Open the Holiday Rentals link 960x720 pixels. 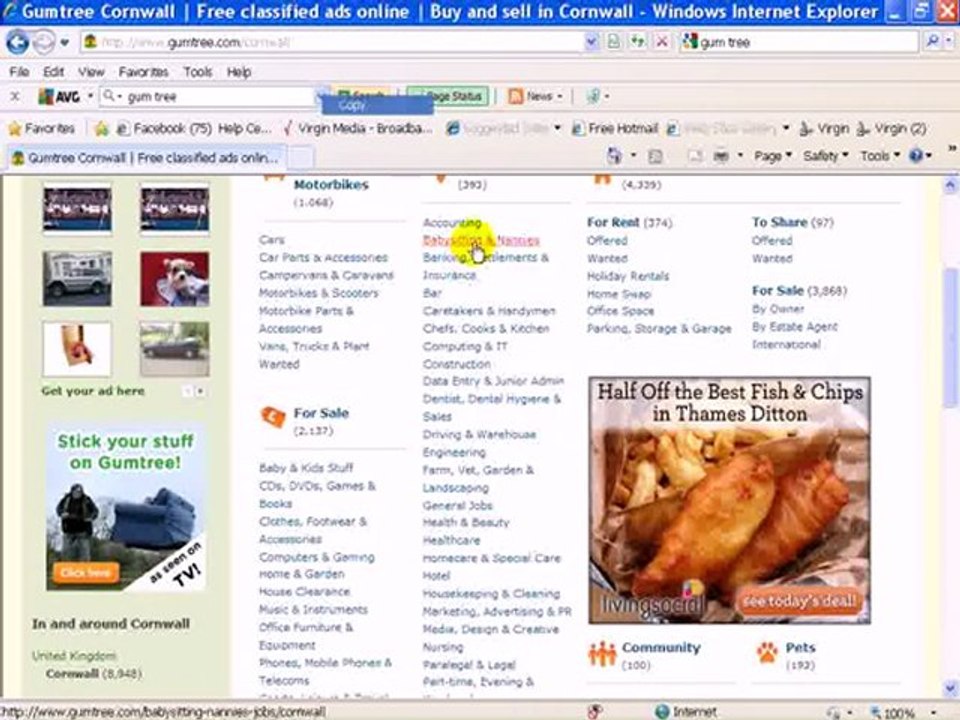click(x=628, y=276)
